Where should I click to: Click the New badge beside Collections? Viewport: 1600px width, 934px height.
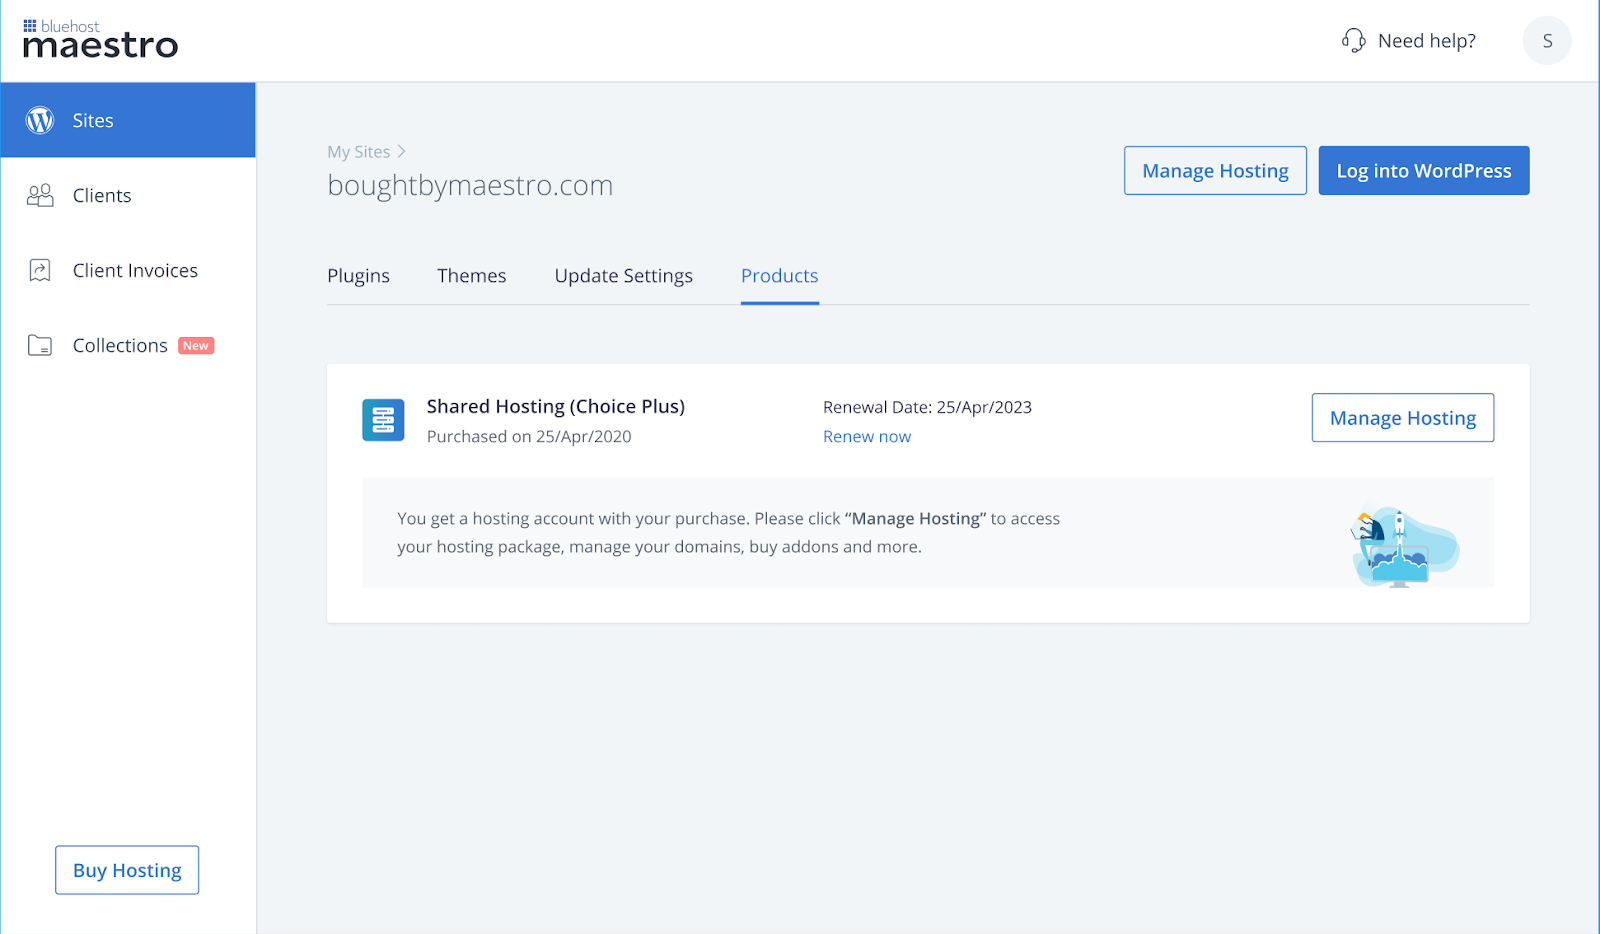(x=196, y=346)
